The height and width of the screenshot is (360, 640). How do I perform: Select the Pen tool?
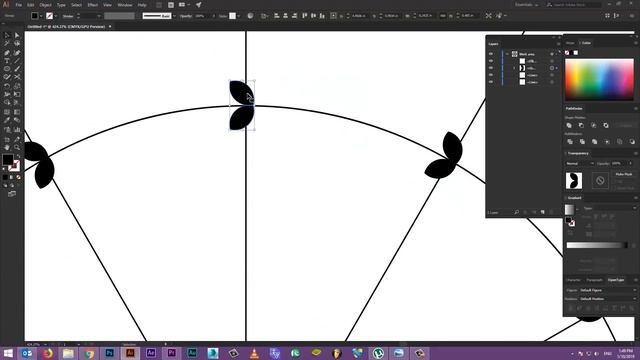click(7, 53)
